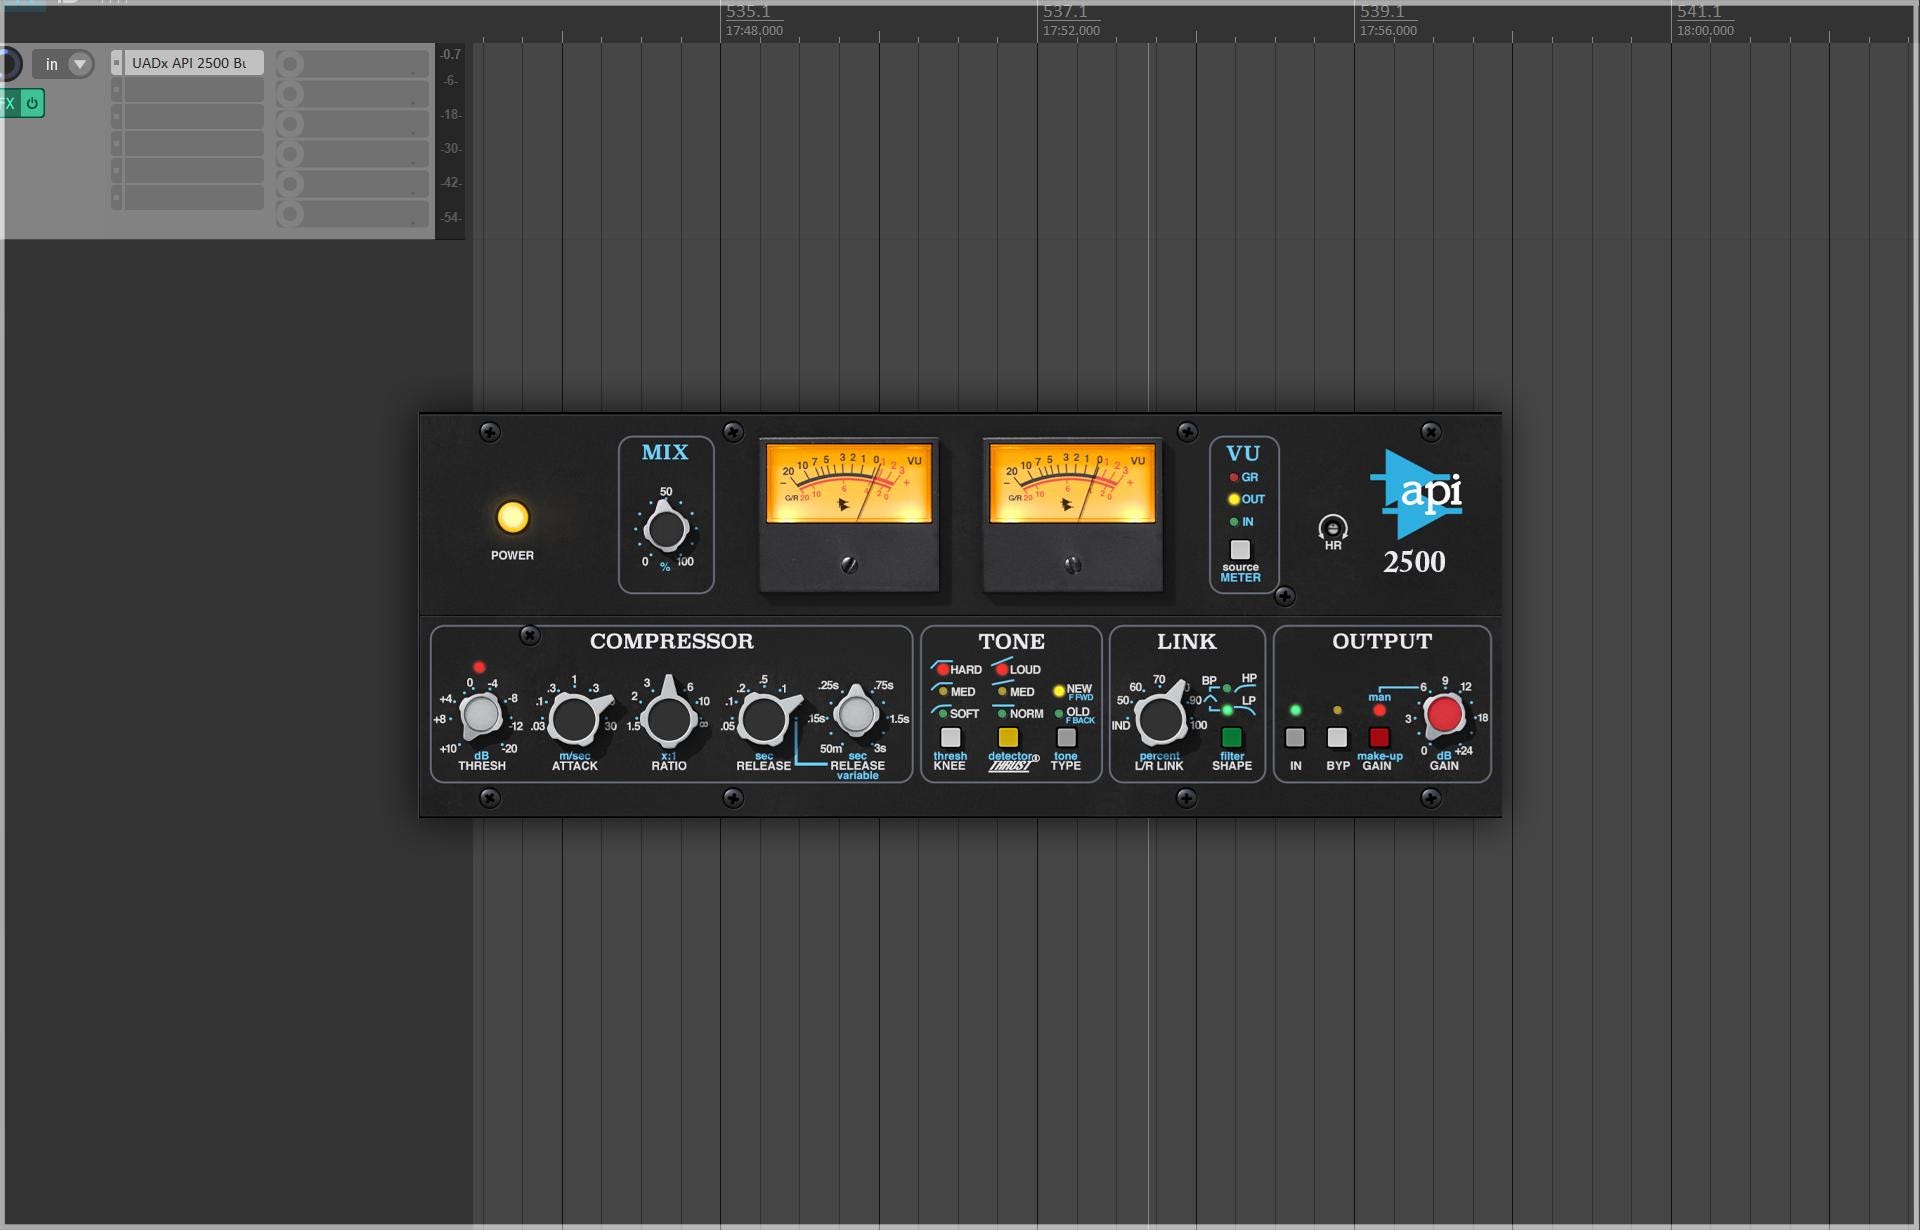The image size is (1920, 1230).
Task: Toggle the yellow detector THRUST button
Action: coord(1008,738)
